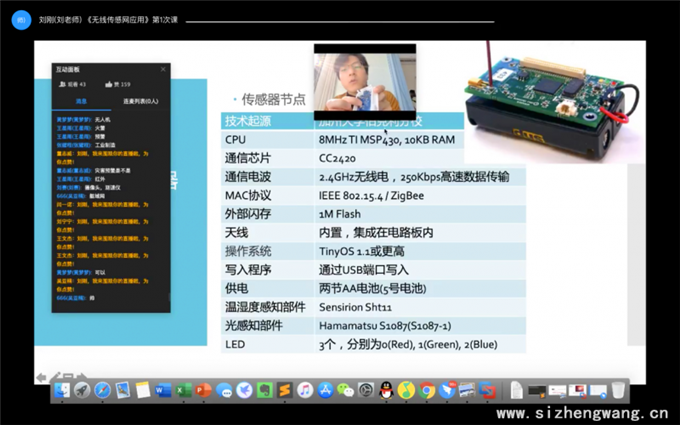The image size is (680, 425).
Task: Click the blue presenter avatar icon
Action: pyautogui.click(x=21, y=20)
